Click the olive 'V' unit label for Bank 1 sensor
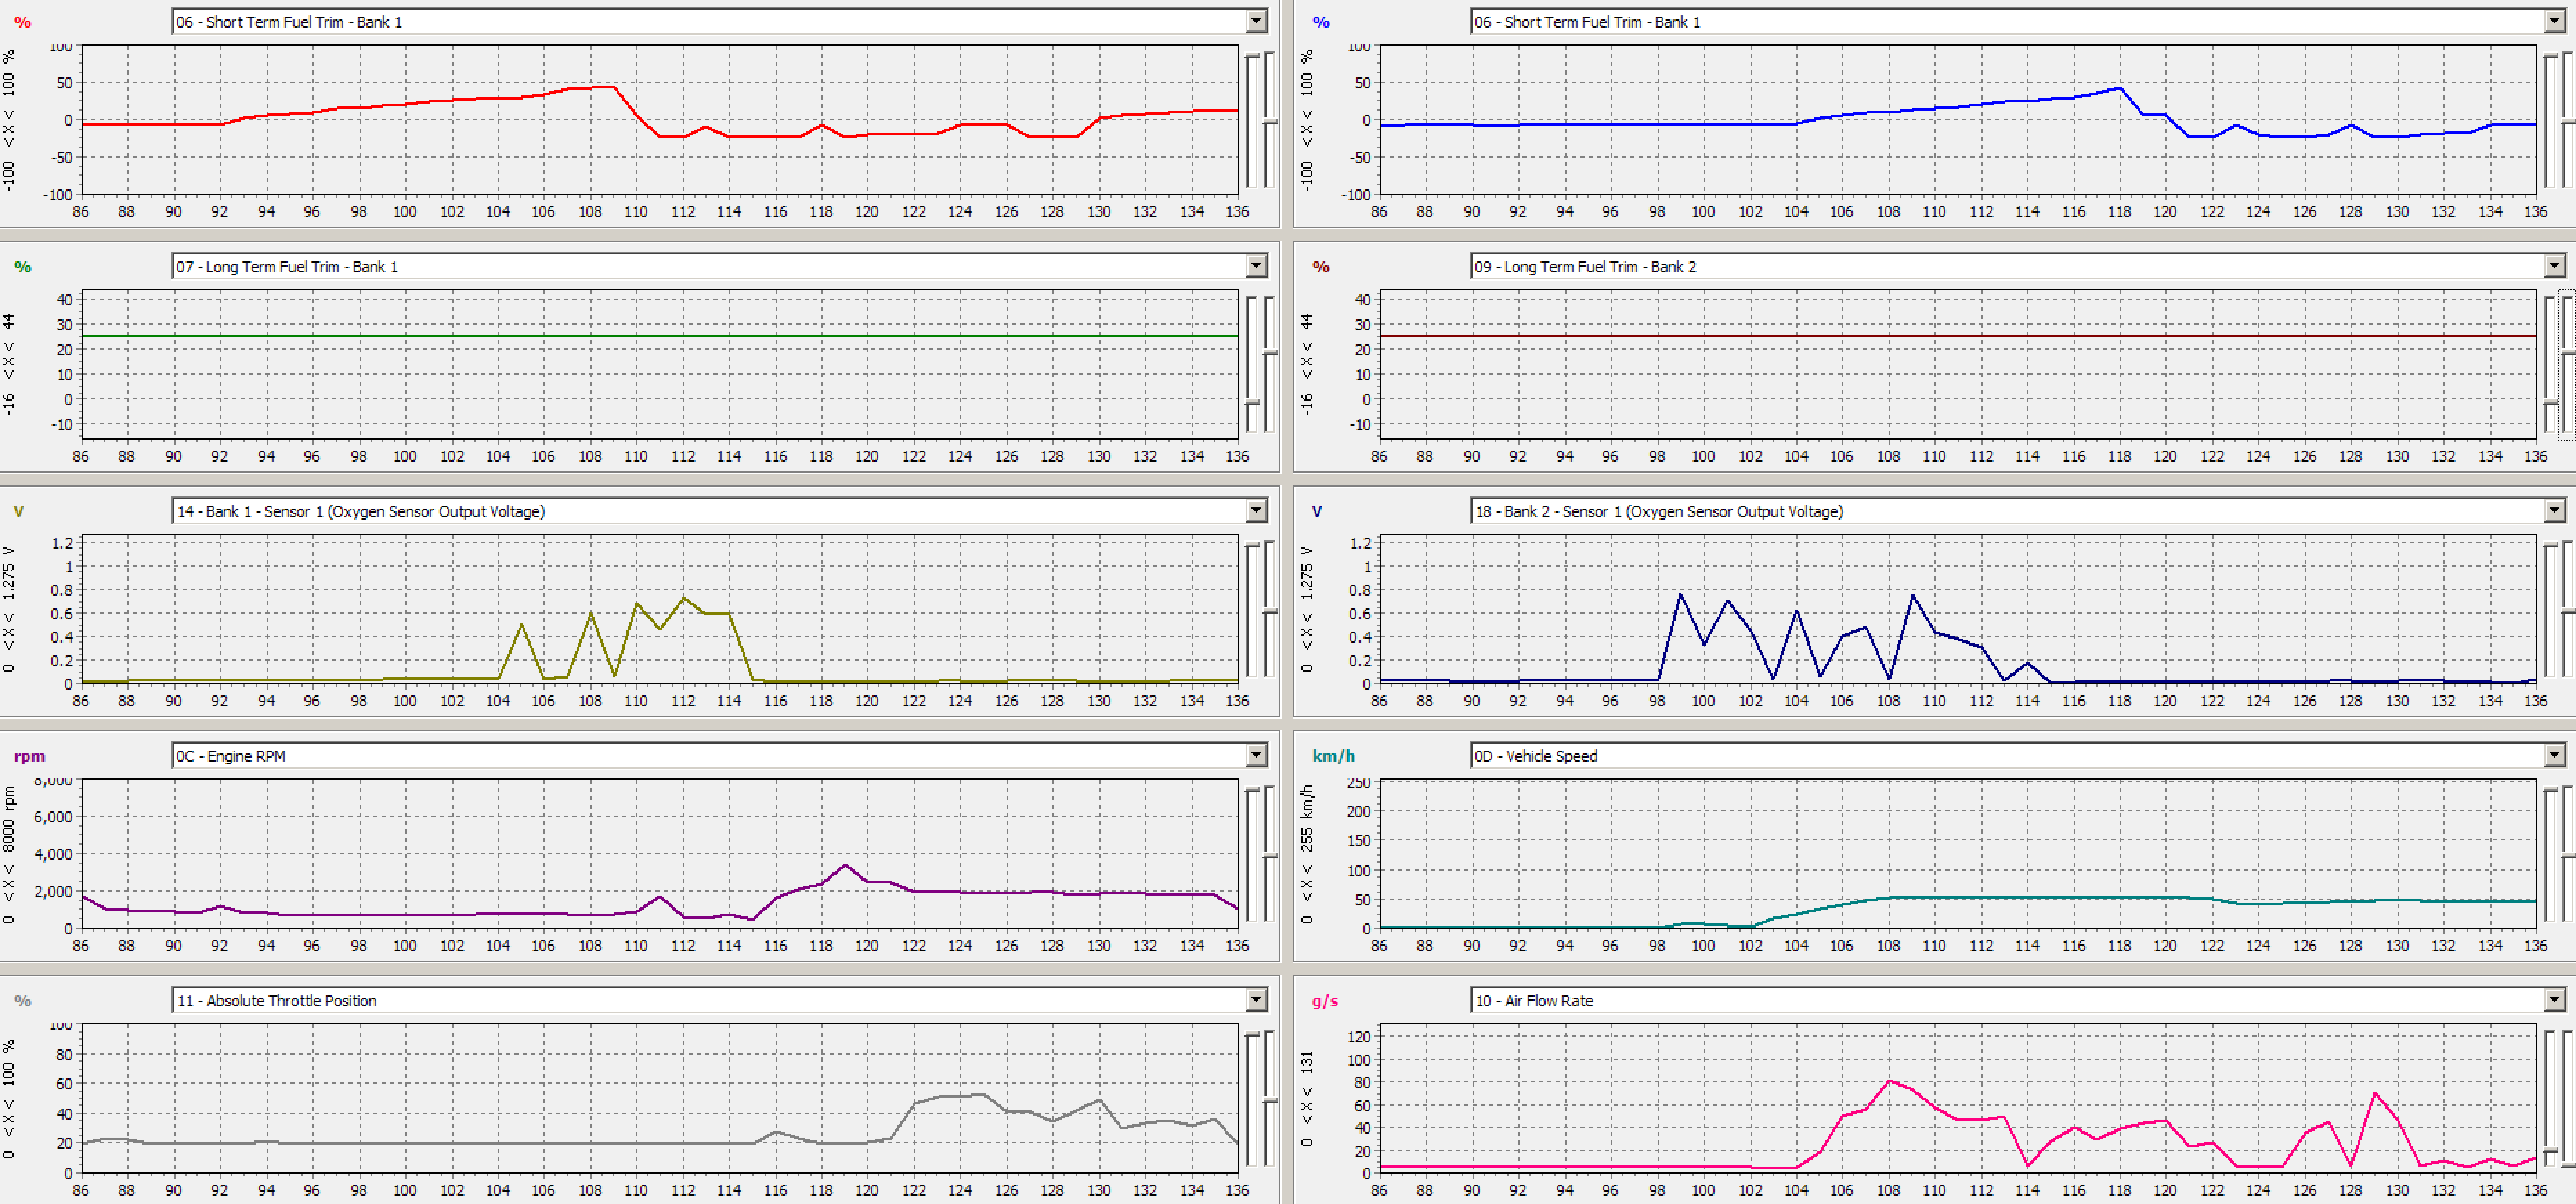Image resolution: width=2576 pixels, height=1204 pixels. coord(18,511)
